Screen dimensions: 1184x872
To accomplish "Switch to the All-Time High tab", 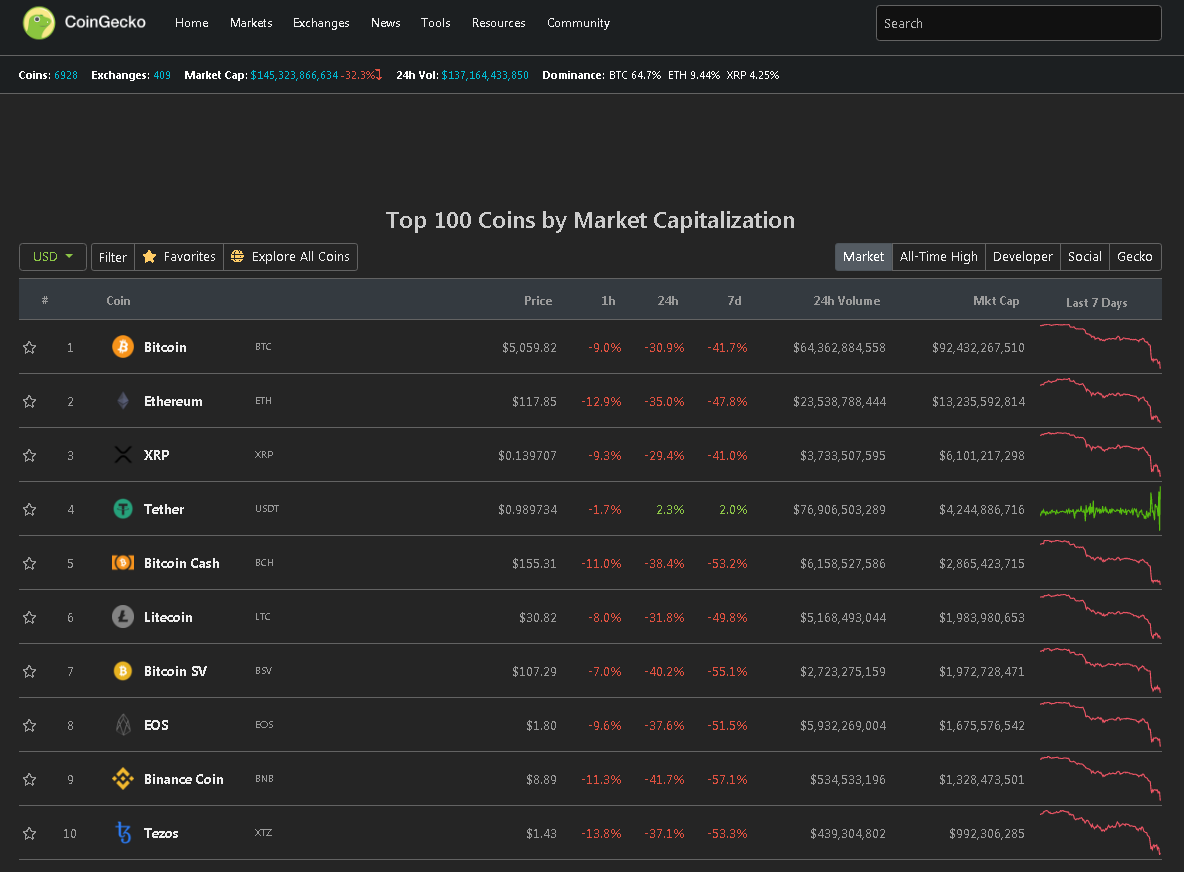I will point(938,257).
